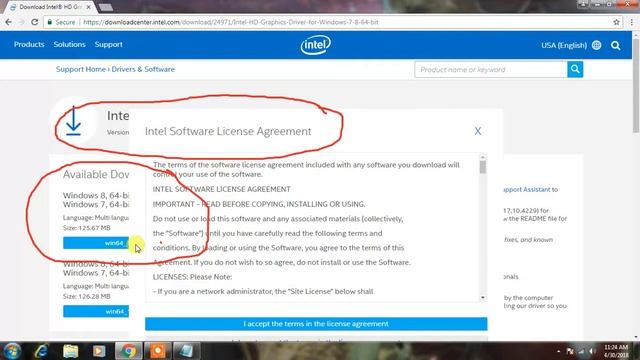Image resolution: width=640 pixels, height=360 pixels.
Task: Bookmark this page with star icon
Action: click(616, 22)
